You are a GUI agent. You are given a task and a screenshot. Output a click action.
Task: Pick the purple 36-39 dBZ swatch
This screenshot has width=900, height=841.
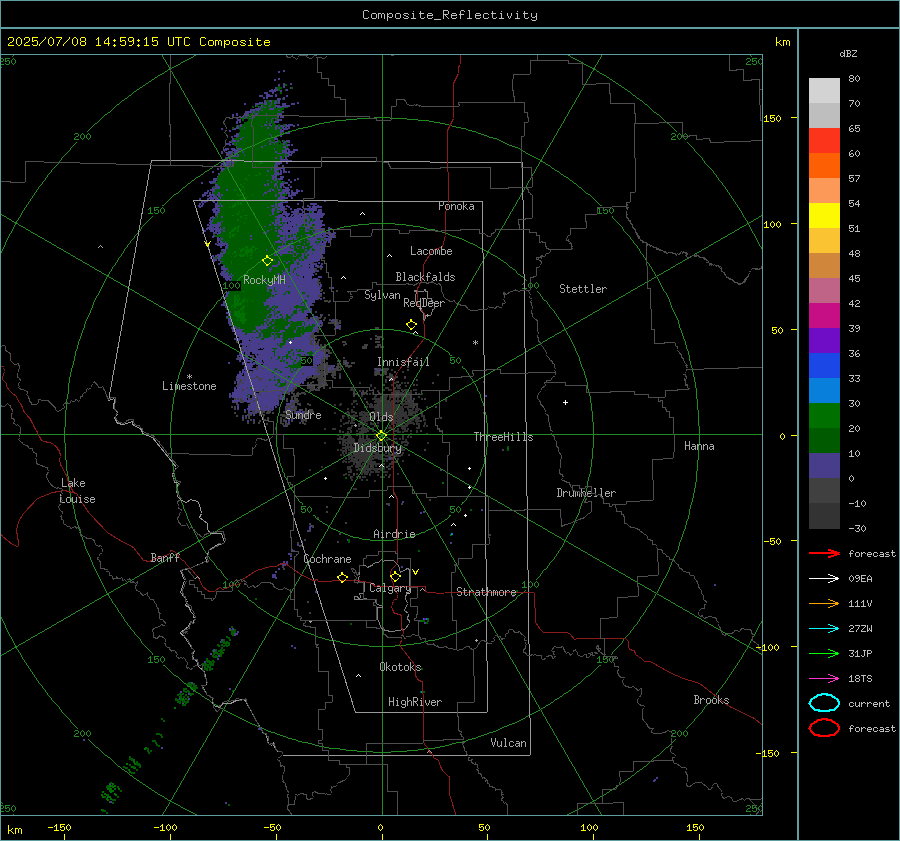[x=824, y=341]
